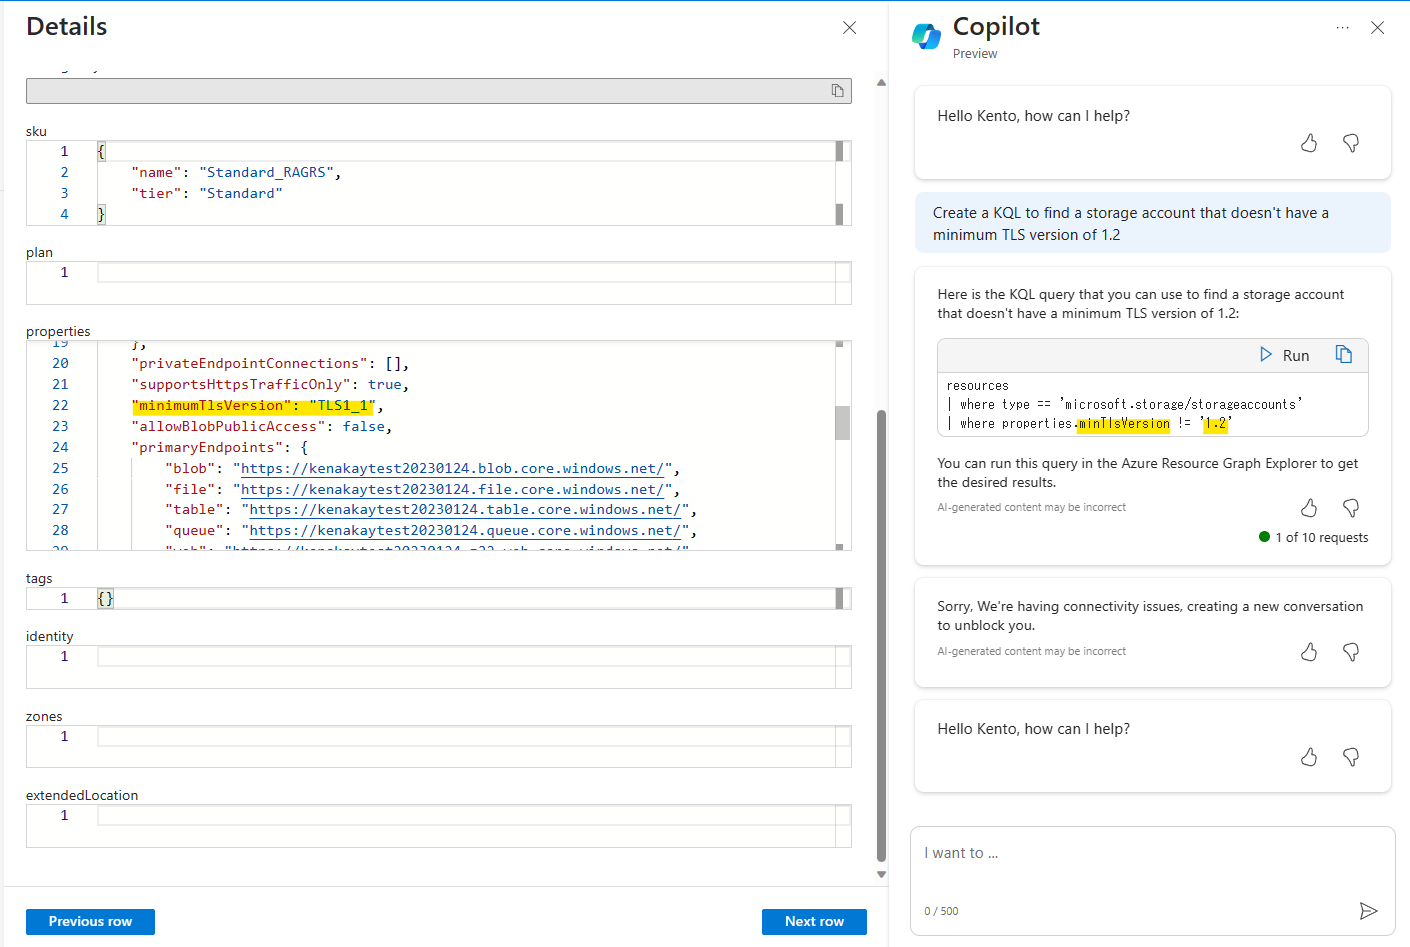Copy the KQL query code block
The width and height of the screenshot is (1410, 947).
pyautogui.click(x=1343, y=355)
